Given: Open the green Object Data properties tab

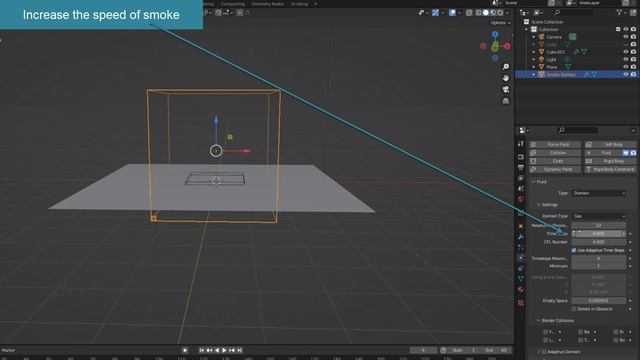Looking at the screenshot, I should point(521,279).
